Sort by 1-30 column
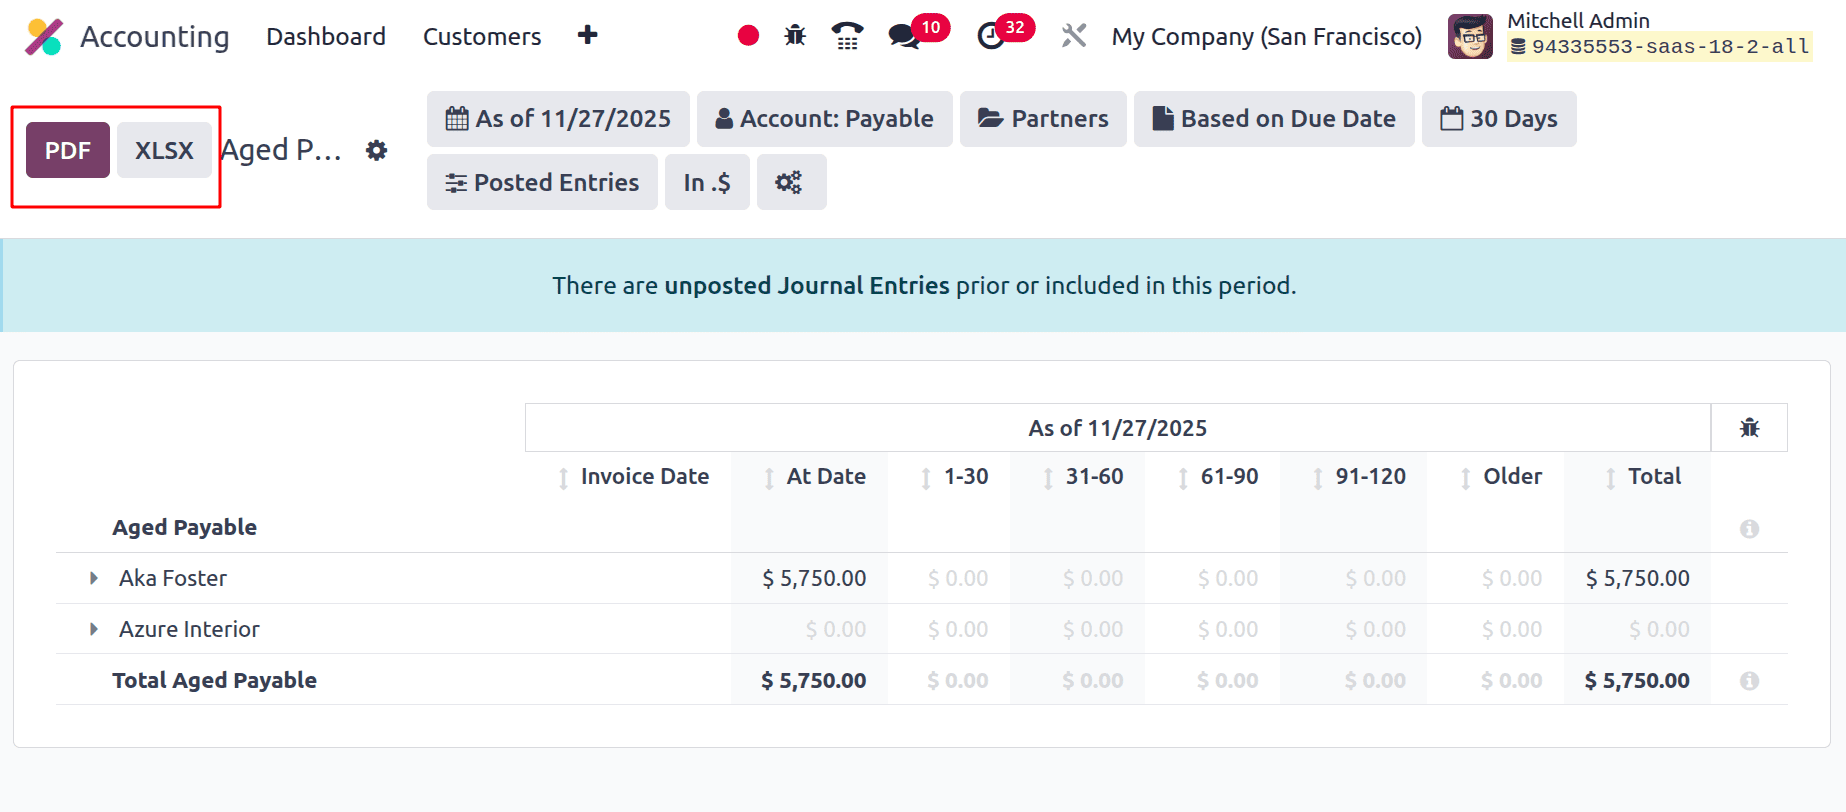The width and height of the screenshot is (1846, 812). (954, 477)
